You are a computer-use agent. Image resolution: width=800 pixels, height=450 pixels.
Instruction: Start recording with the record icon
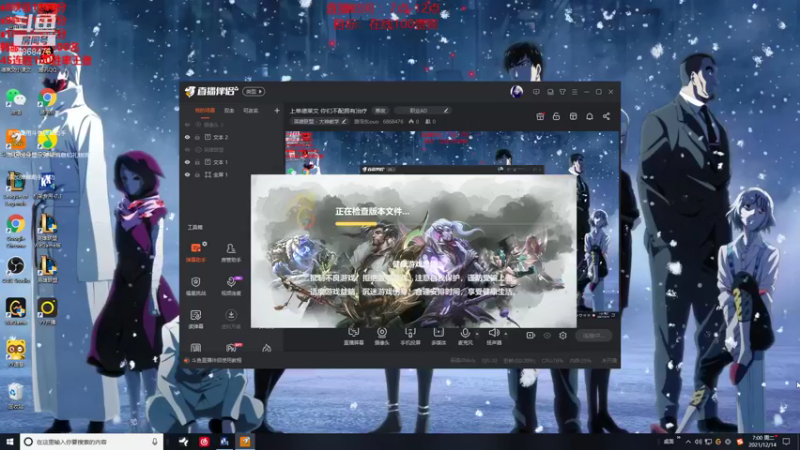(531, 335)
